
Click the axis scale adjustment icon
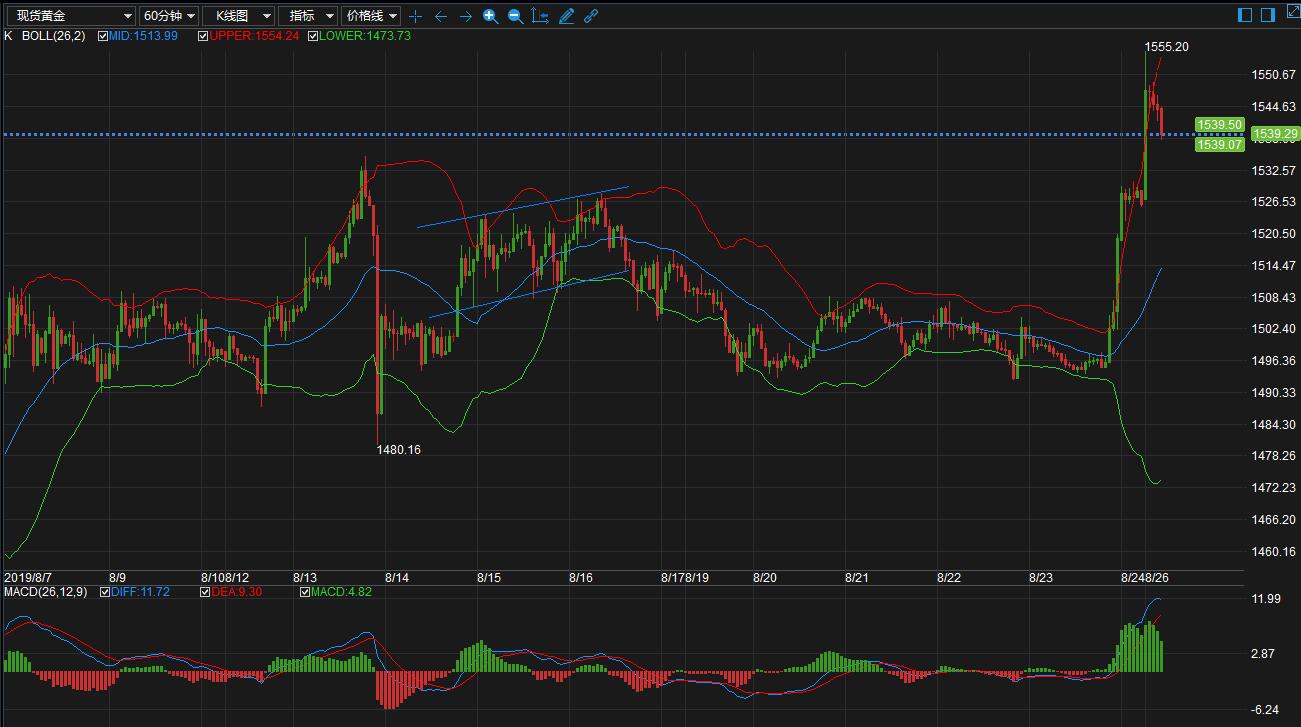click(x=540, y=16)
